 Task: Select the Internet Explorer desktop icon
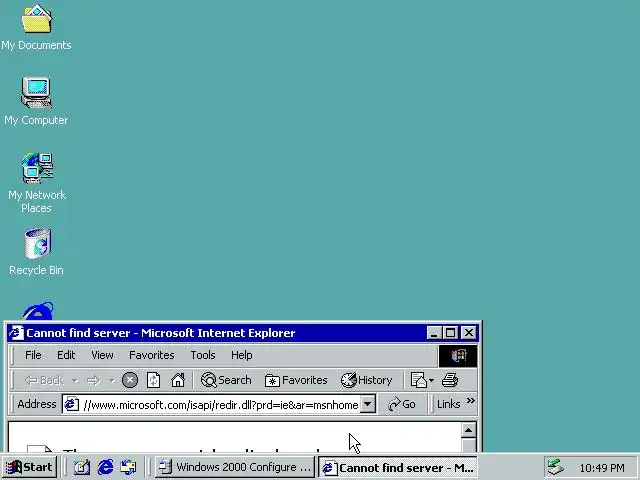38,311
